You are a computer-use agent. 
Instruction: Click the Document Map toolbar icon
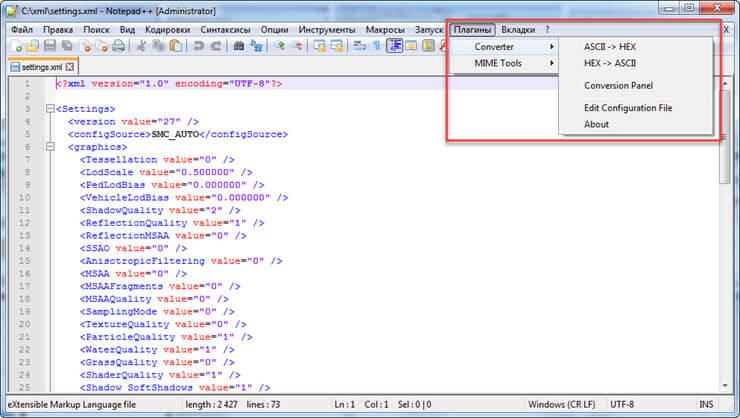coord(429,46)
